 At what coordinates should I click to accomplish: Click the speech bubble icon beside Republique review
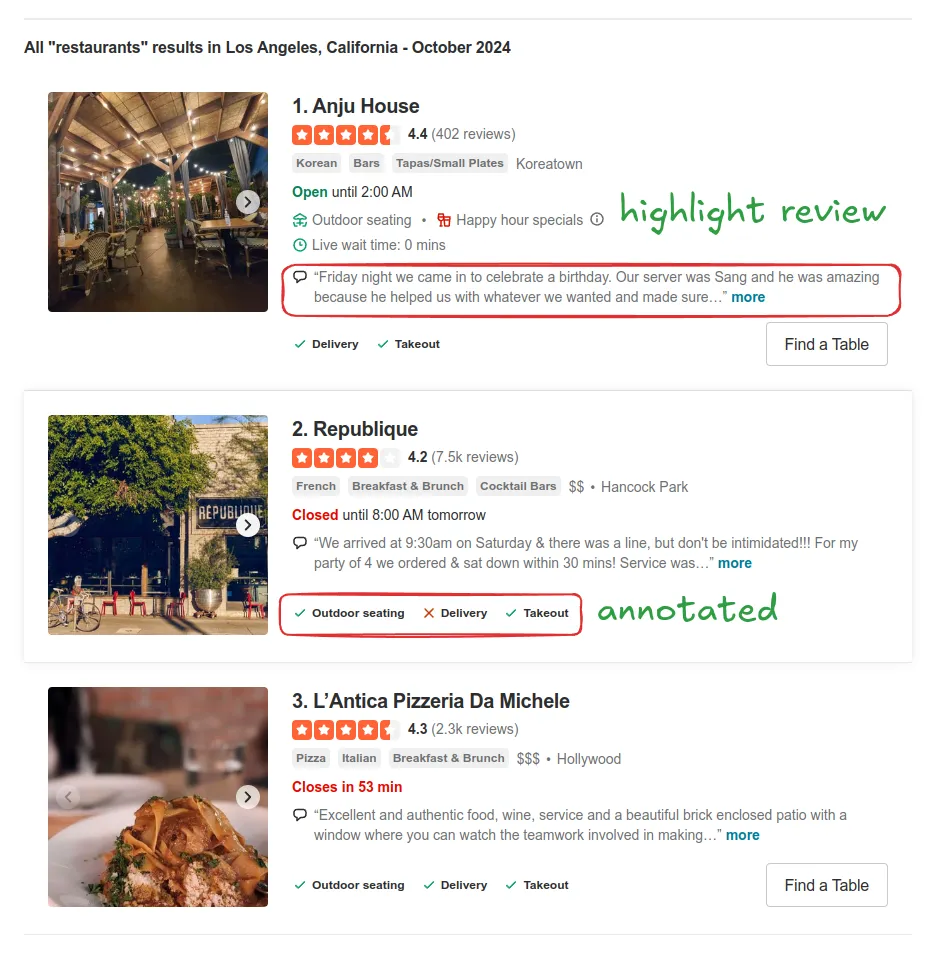click(299, 543)
